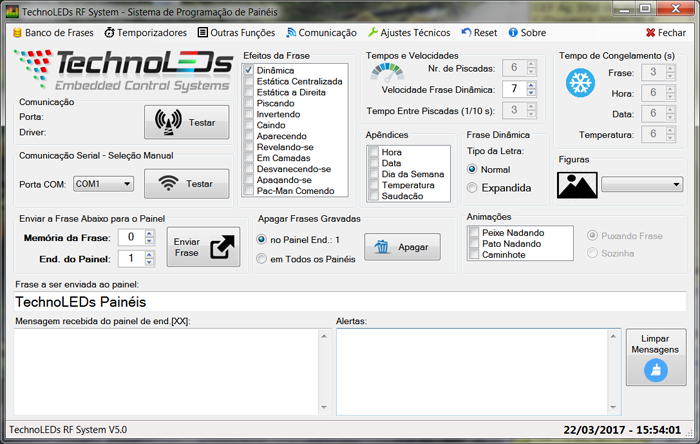This screenshot has width=700, height=444.
Task: Click the Figuras picture icon
Action: (577, 185)
